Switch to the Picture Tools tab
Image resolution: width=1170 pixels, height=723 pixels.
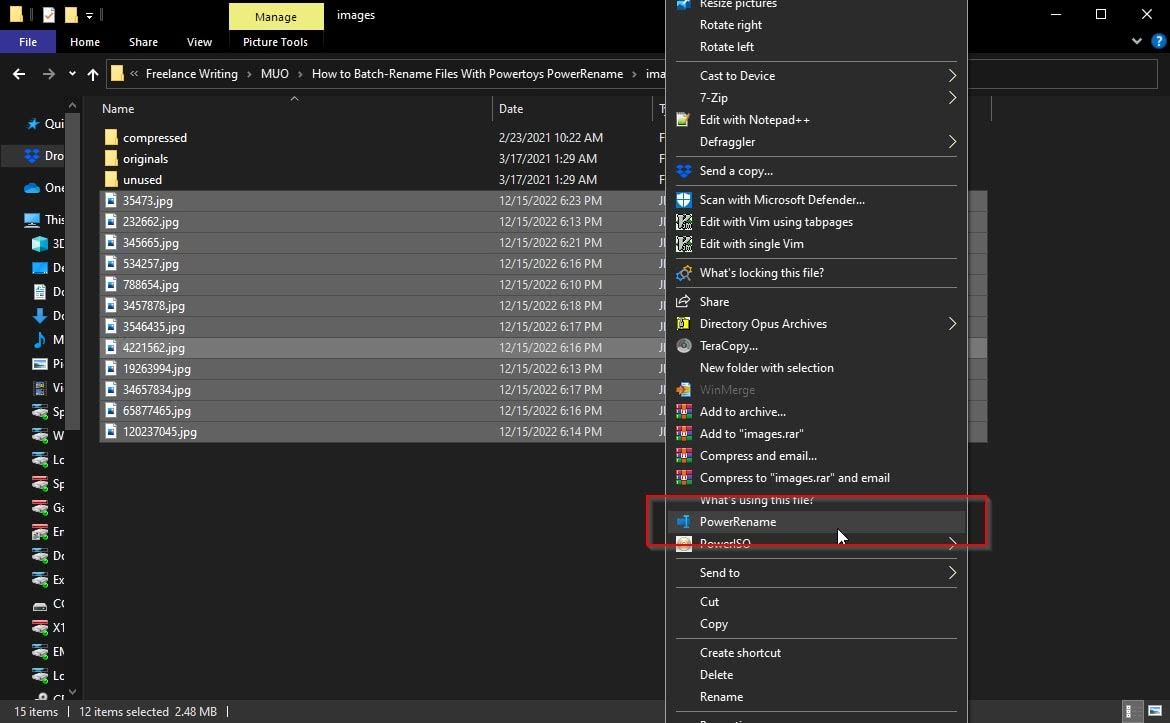(x=275, y=42)
